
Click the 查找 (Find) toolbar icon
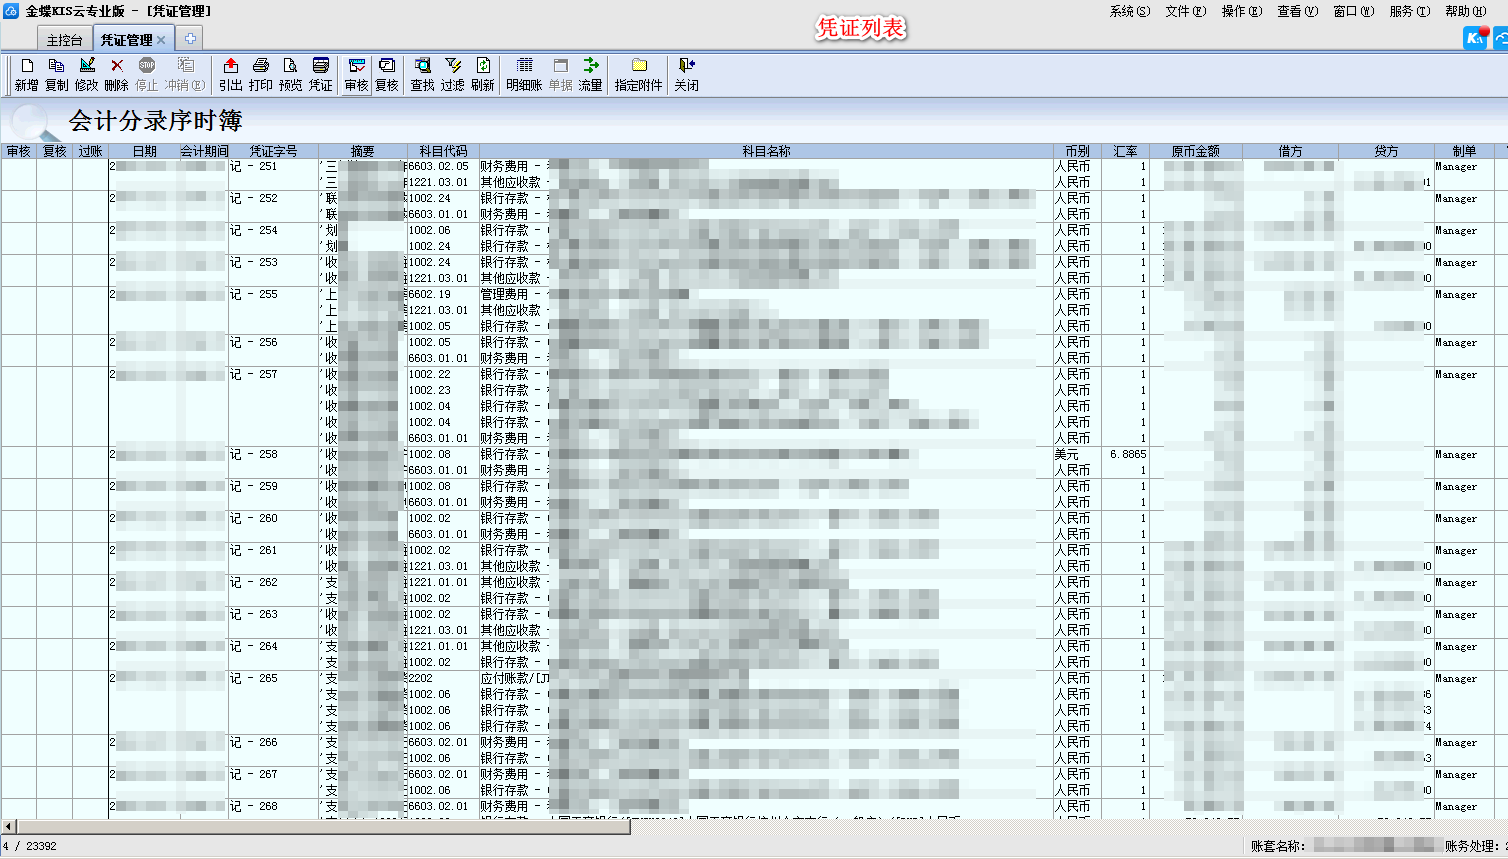[423, 73]
